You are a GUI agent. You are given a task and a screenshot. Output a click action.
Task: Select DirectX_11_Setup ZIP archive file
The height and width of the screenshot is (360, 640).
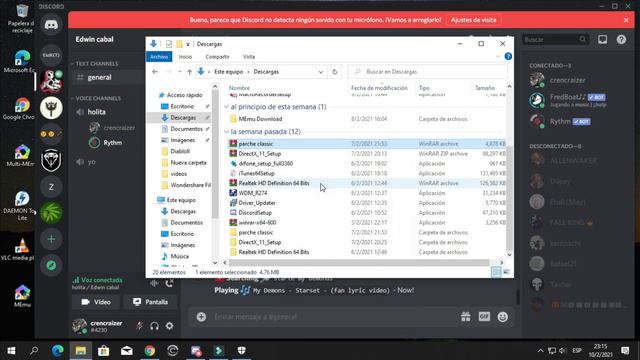[x=260, y=154]
